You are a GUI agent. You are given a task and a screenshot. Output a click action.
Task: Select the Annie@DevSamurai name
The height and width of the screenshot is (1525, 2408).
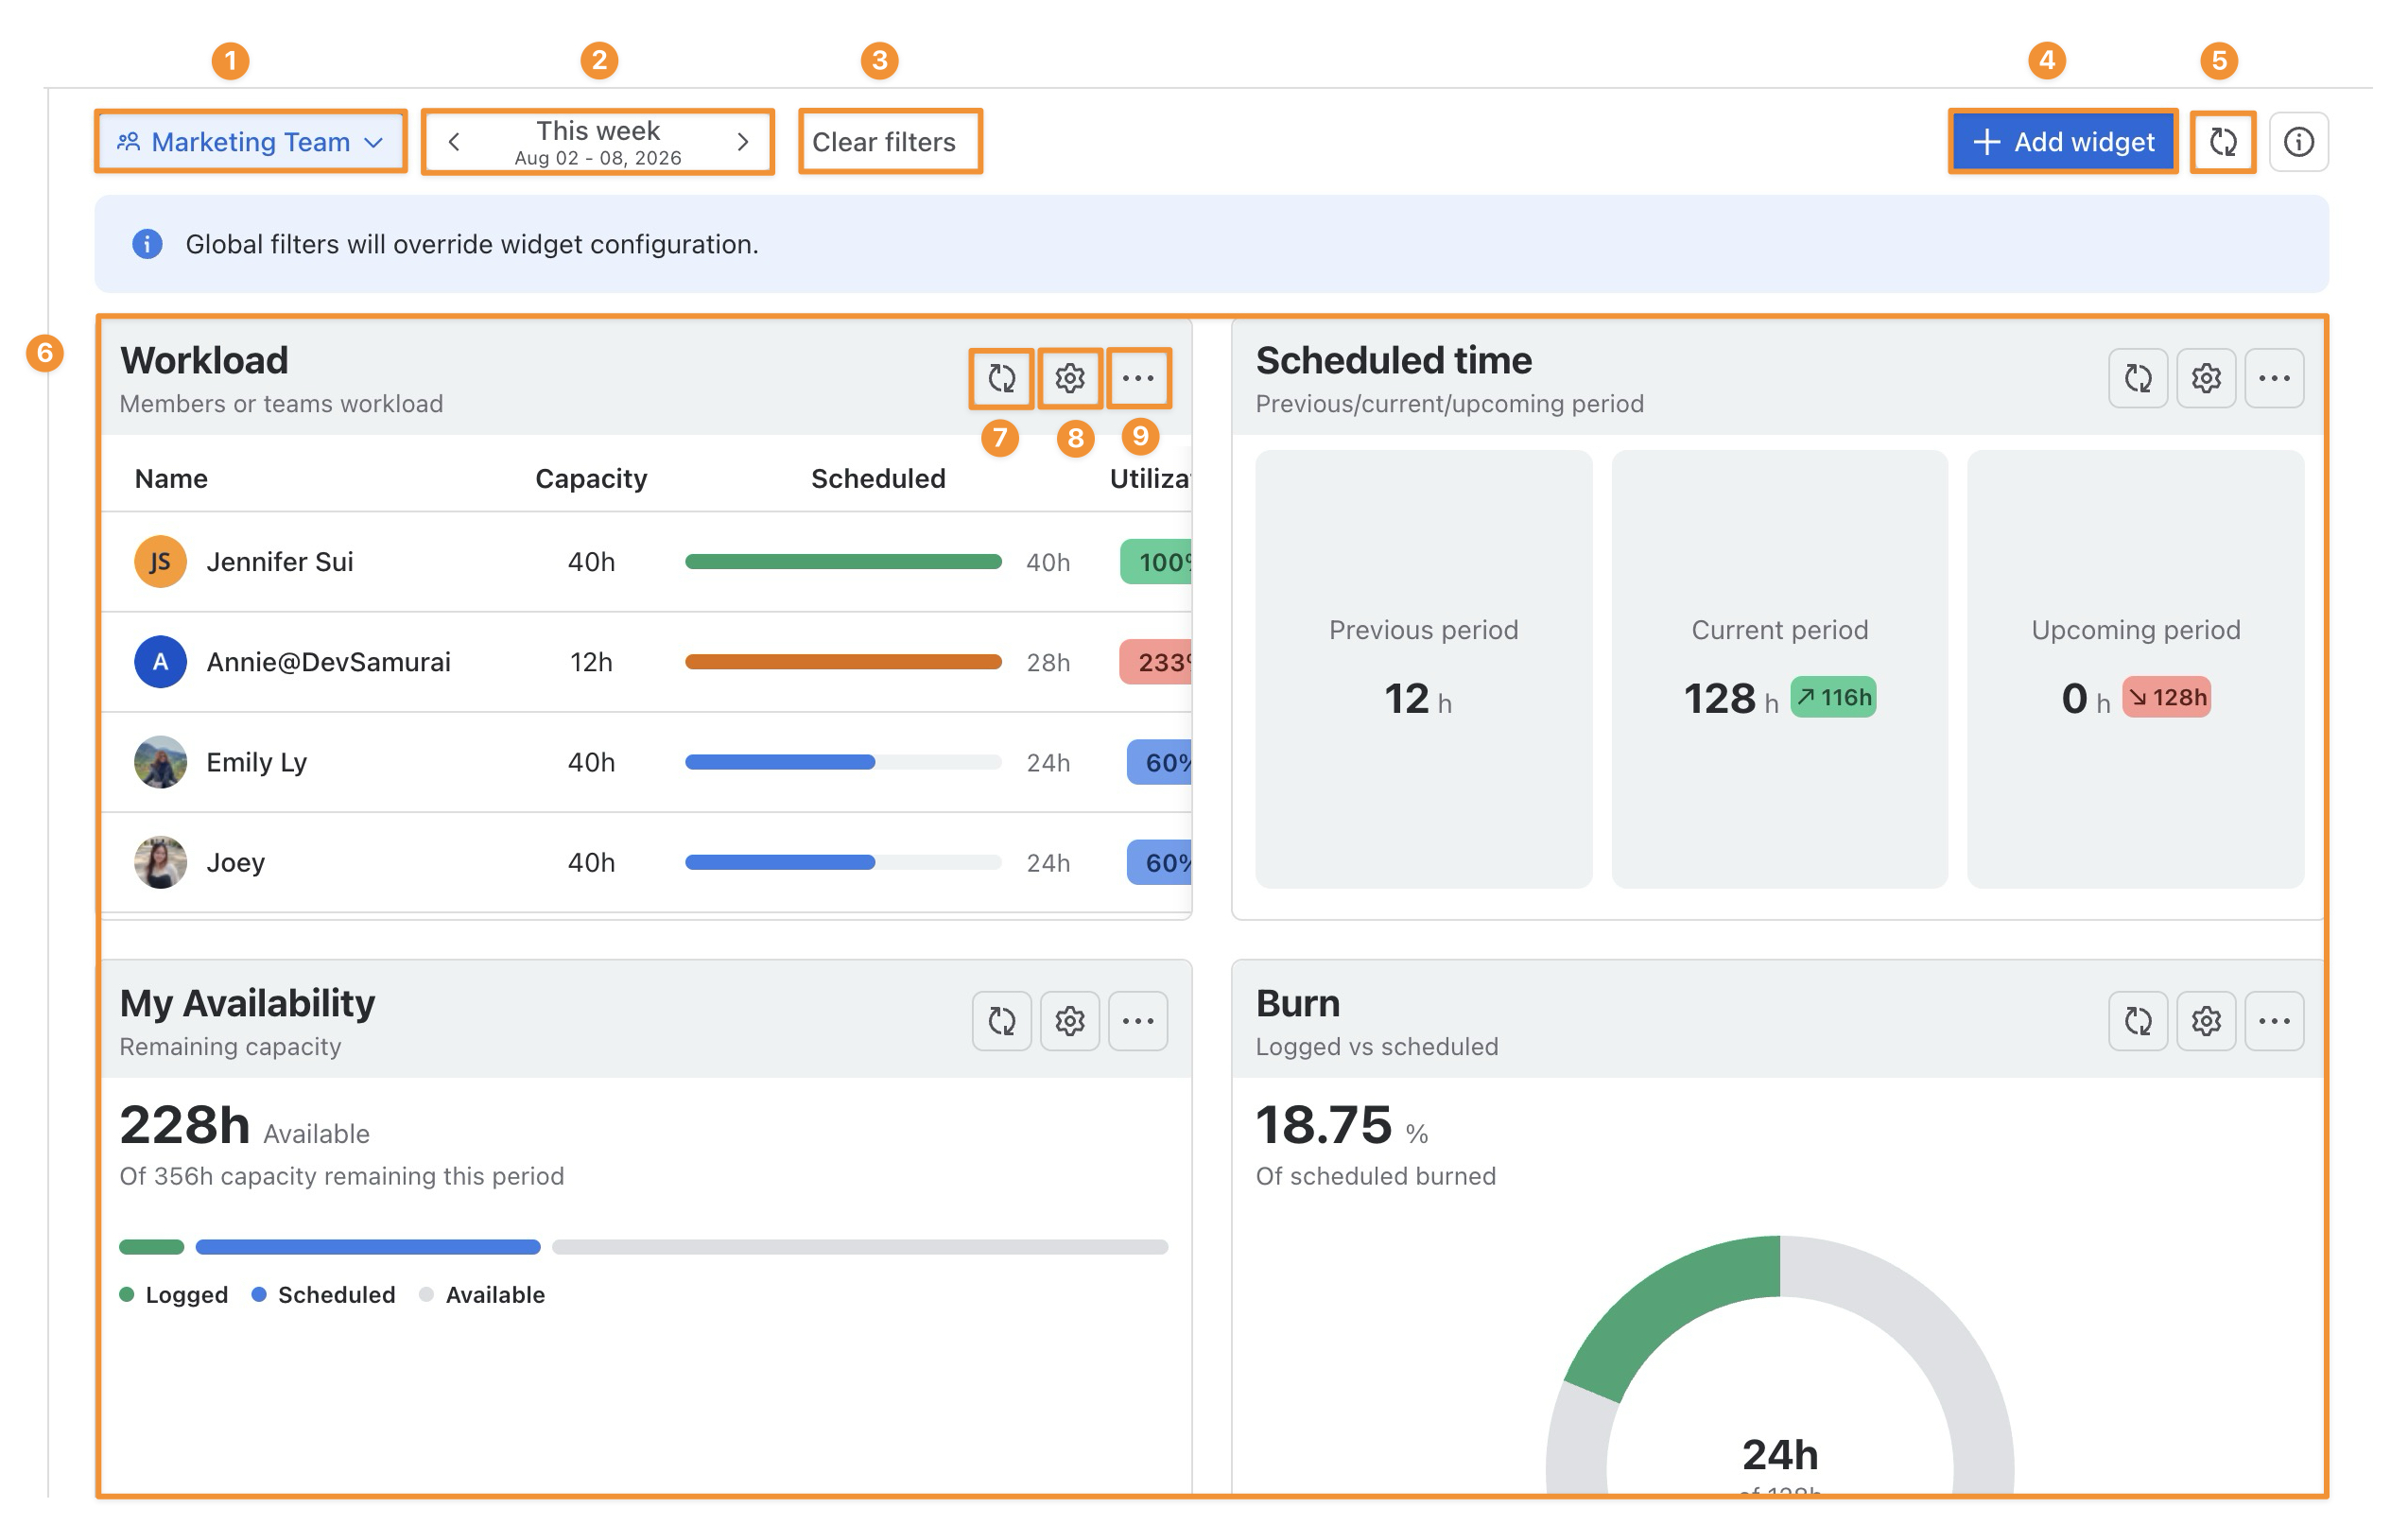coord(328,662)
